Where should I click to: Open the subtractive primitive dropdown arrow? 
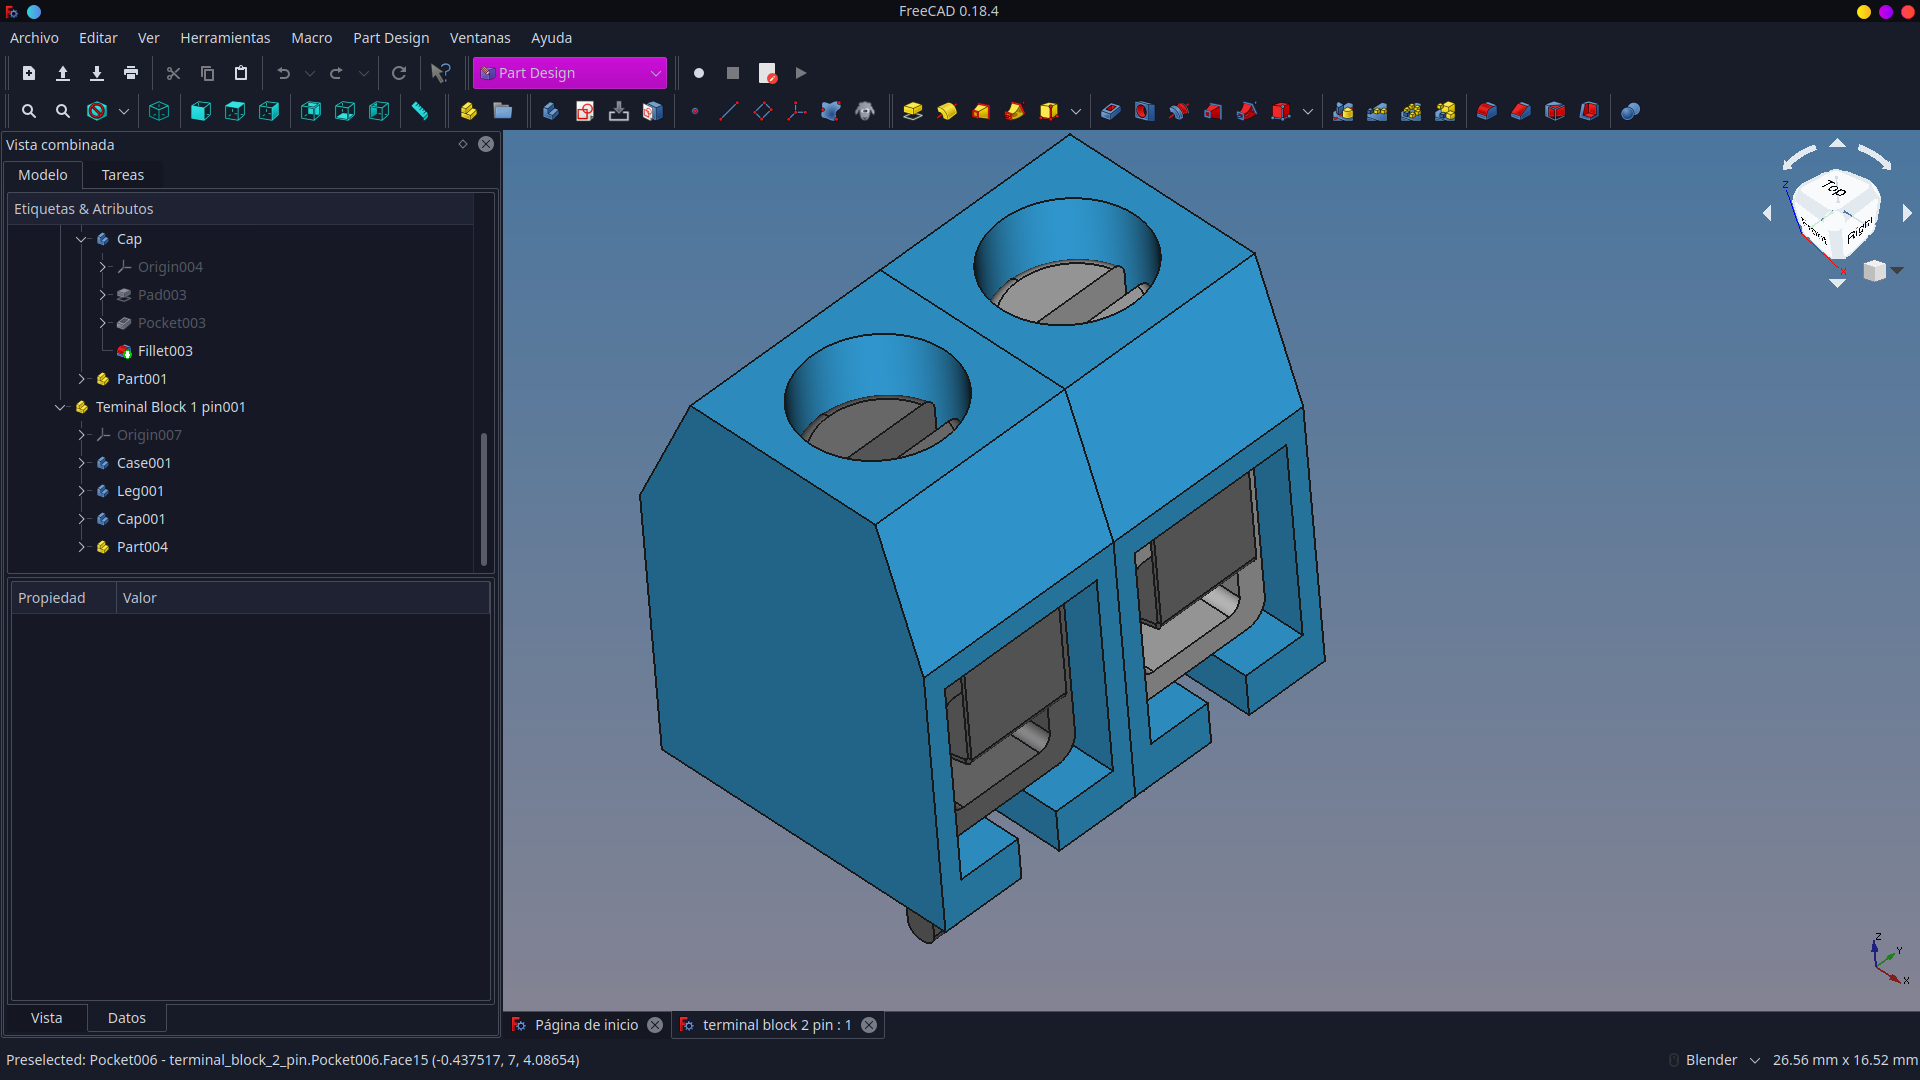click(x=1308, y=111)
